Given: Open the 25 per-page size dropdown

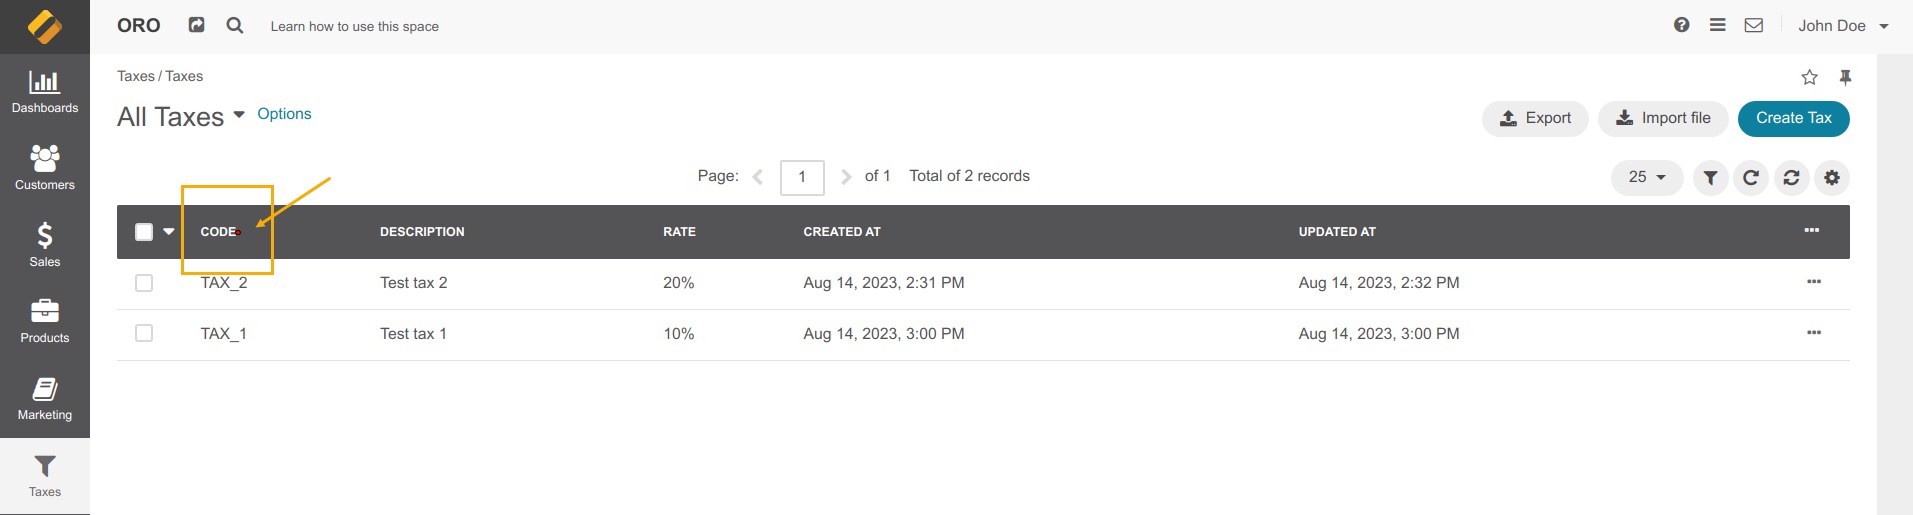Looking at the screenshot, I should [1647, 178].
